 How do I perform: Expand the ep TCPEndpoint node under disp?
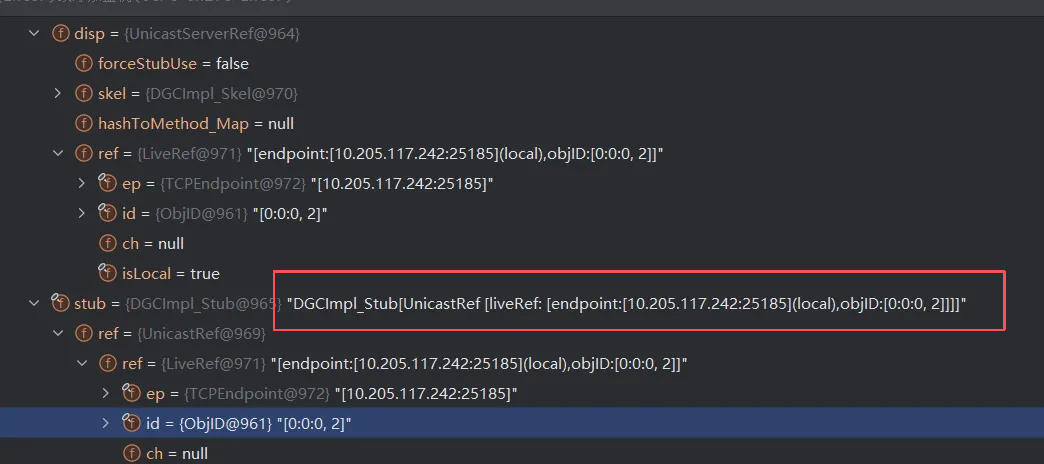point(82,184)
